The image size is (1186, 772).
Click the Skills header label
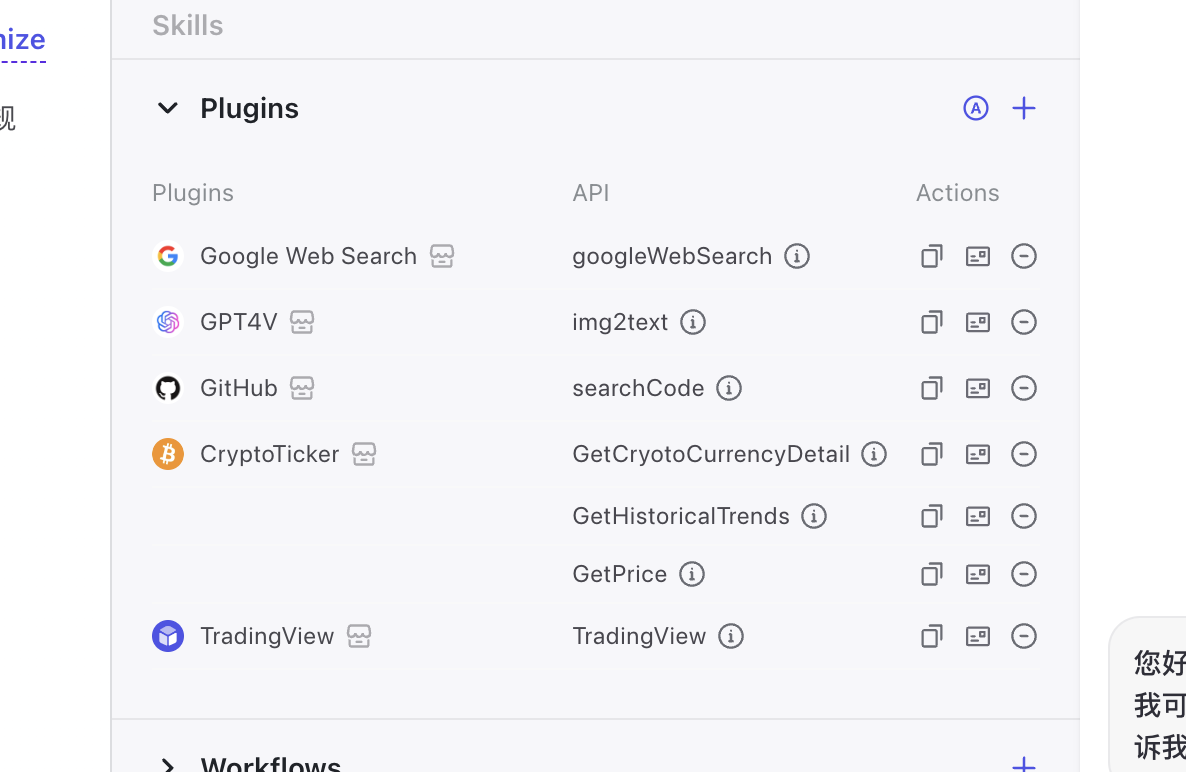(x=188, y=25)
